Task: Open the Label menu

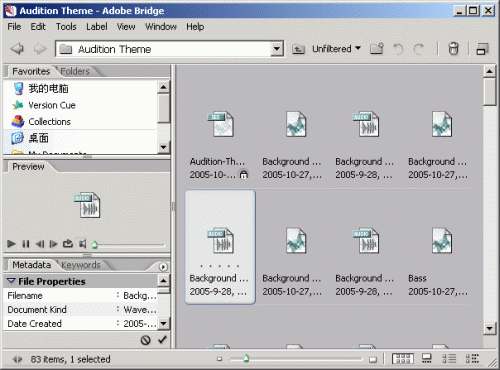Action: click(x=97, y=27)
